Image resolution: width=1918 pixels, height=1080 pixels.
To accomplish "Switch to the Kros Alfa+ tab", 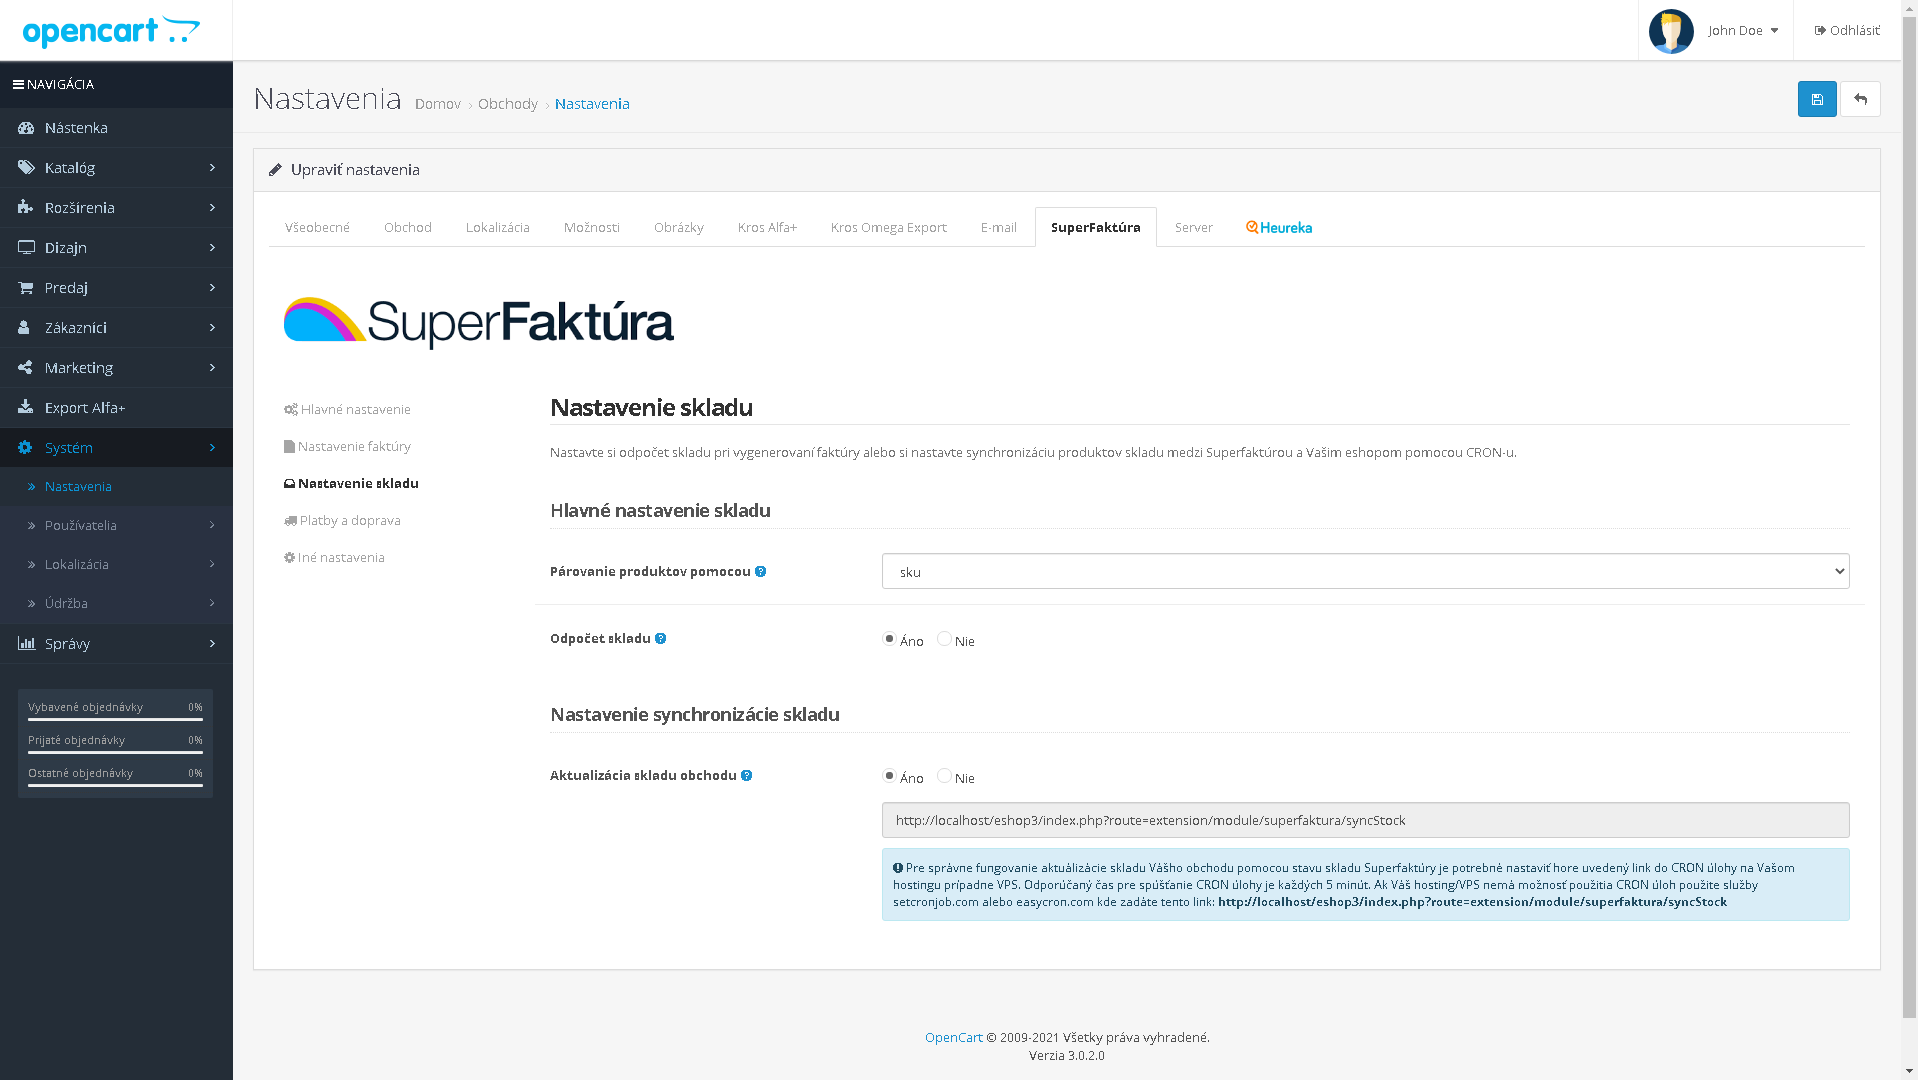I will point(767,228).
